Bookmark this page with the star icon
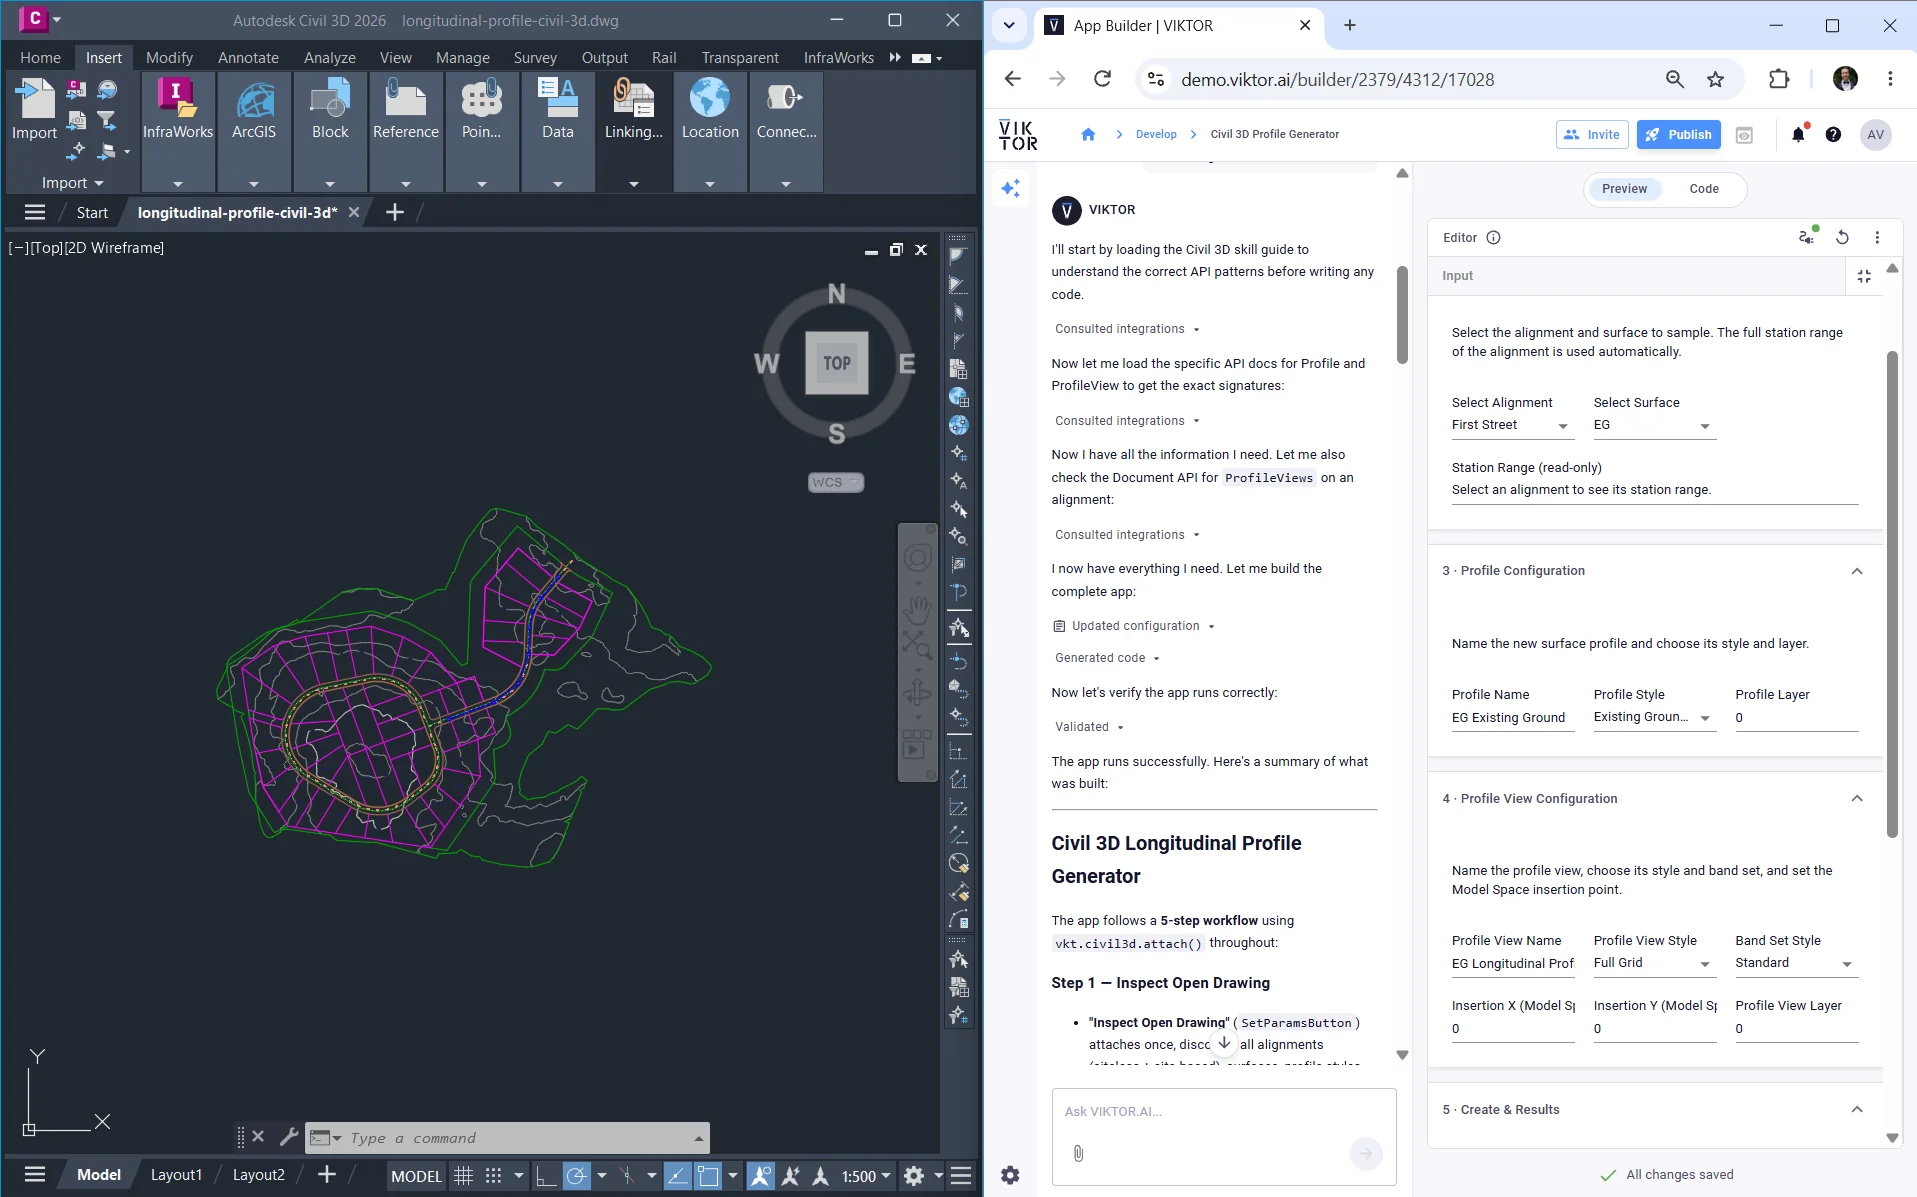 coord(1716,79)
